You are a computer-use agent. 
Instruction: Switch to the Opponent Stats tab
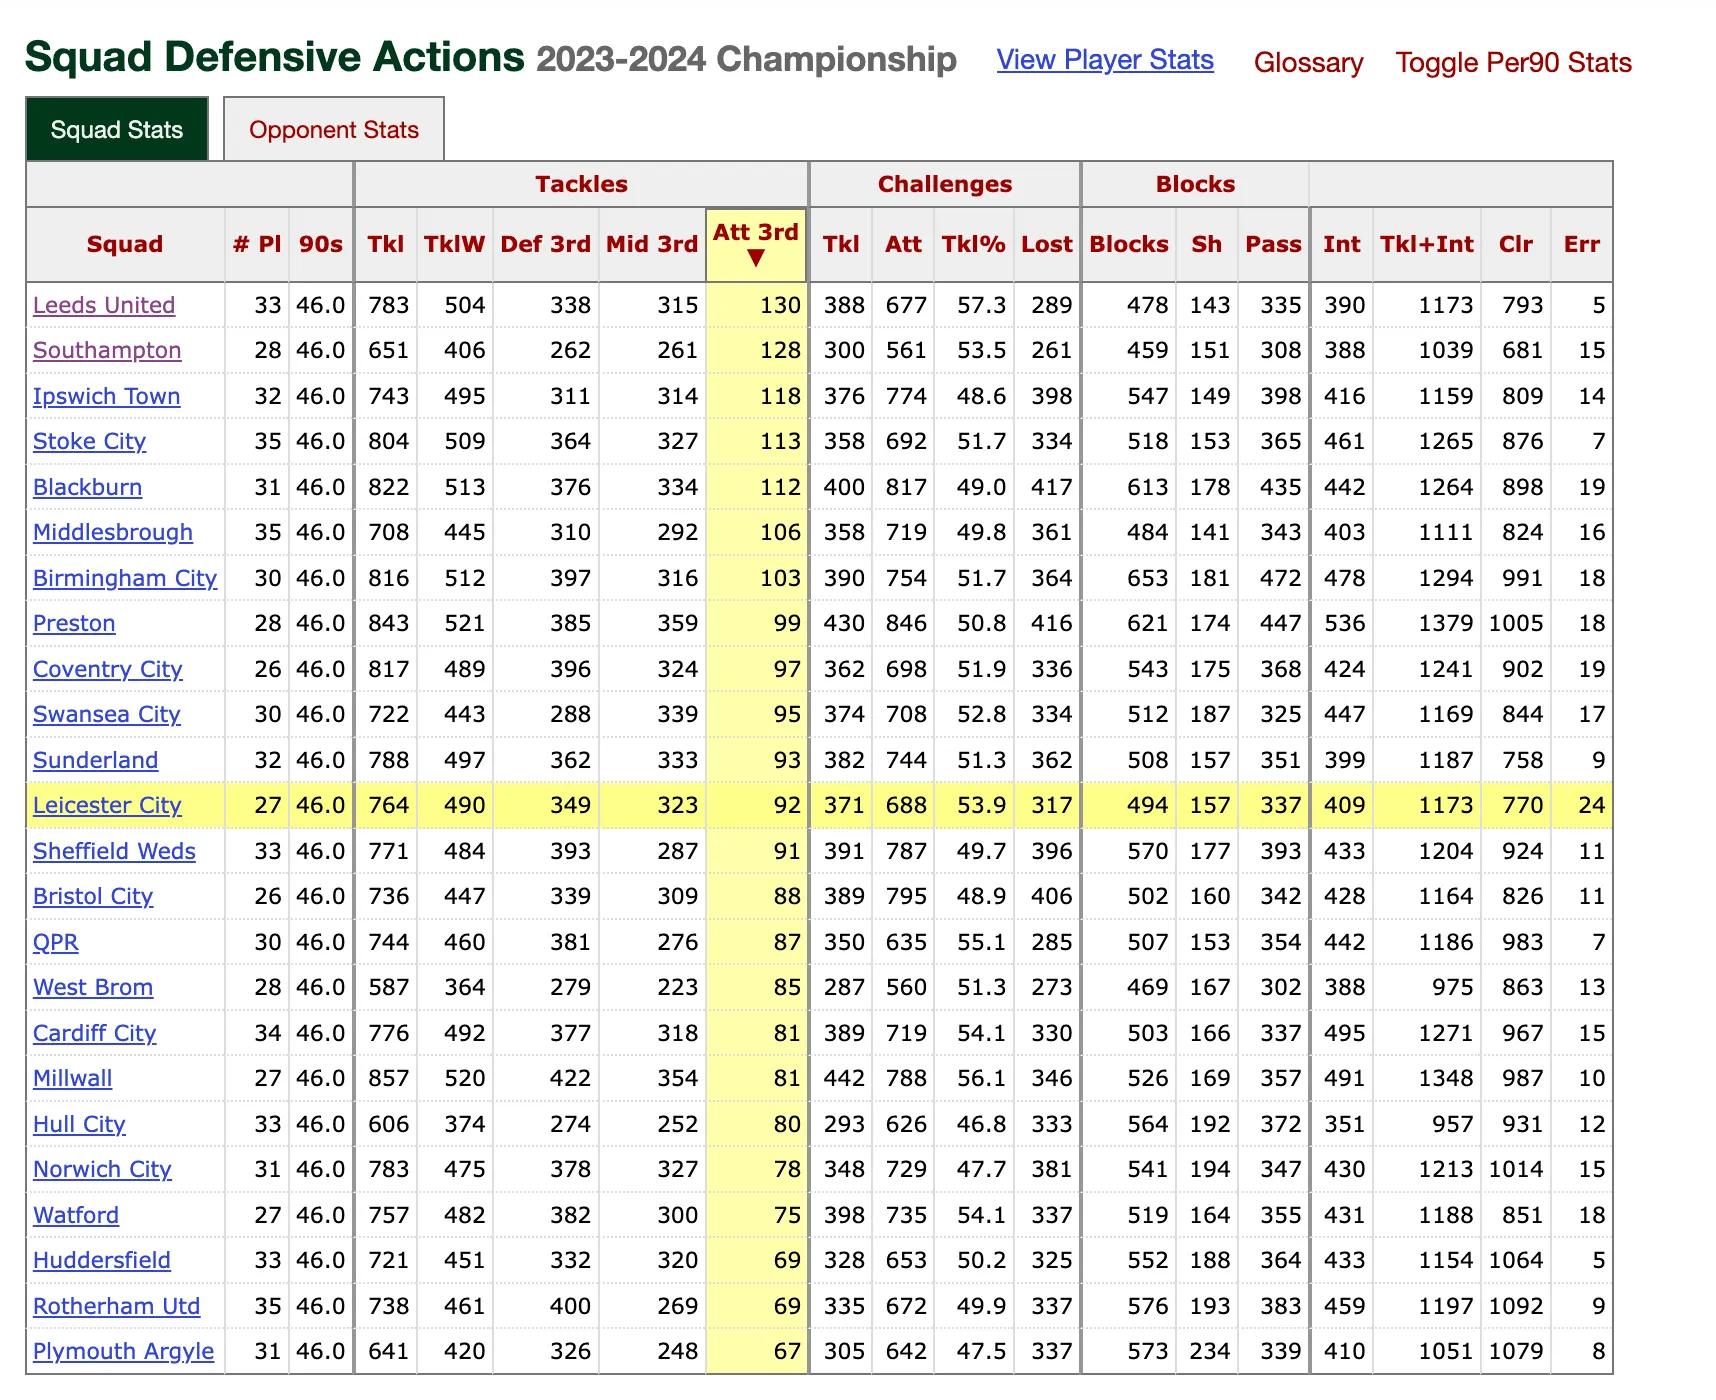pyautogui.click(x=334, y=129)
